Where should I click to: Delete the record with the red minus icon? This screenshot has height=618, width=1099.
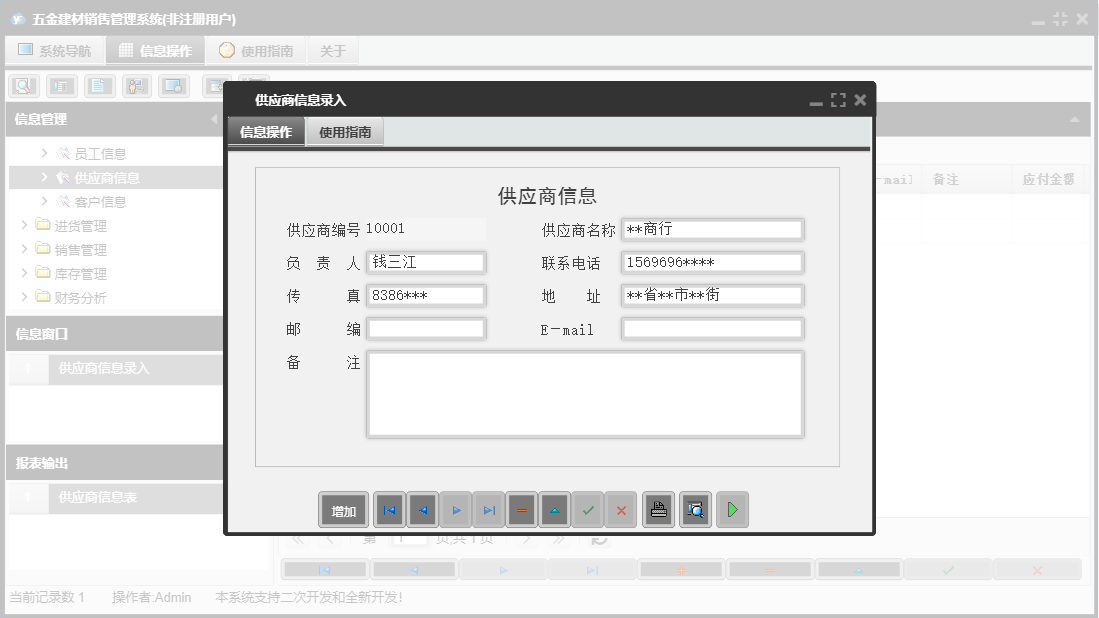(x=521, y=509)
